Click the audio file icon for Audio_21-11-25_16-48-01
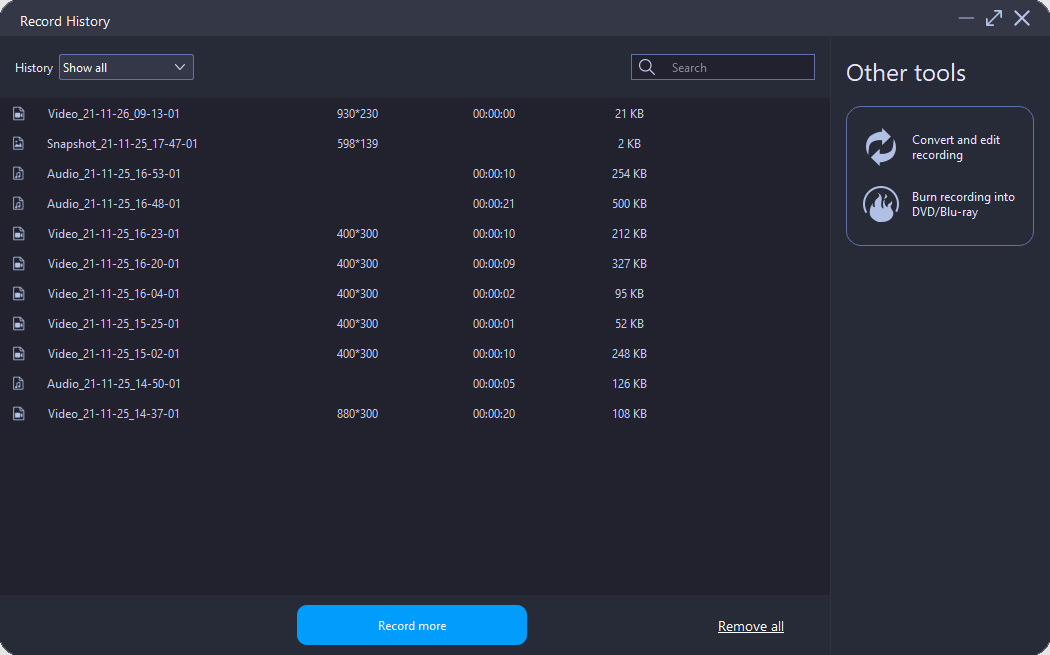Image resolution: width=1050 pixels, height=655 pixels. 19,204
